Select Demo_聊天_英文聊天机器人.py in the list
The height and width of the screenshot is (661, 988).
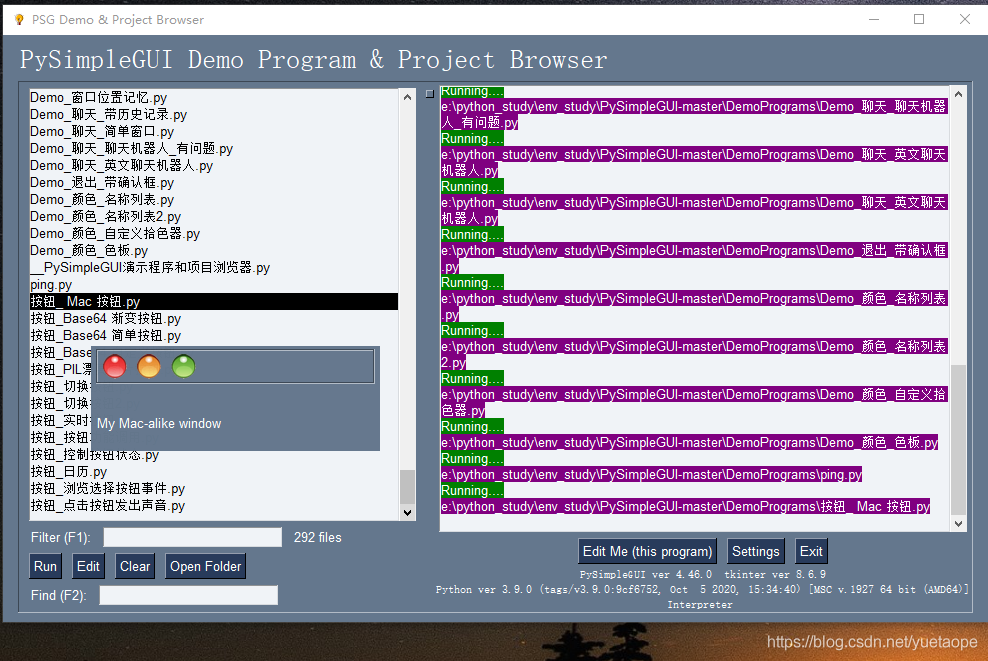tap(214, 166)
